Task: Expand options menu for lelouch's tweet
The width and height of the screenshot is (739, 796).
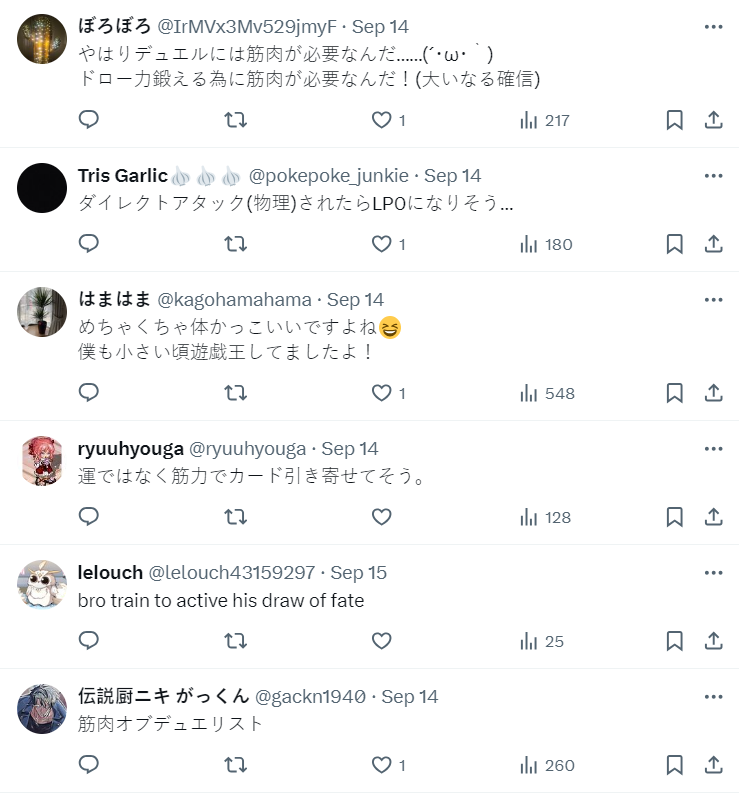Action: point(713,573)
